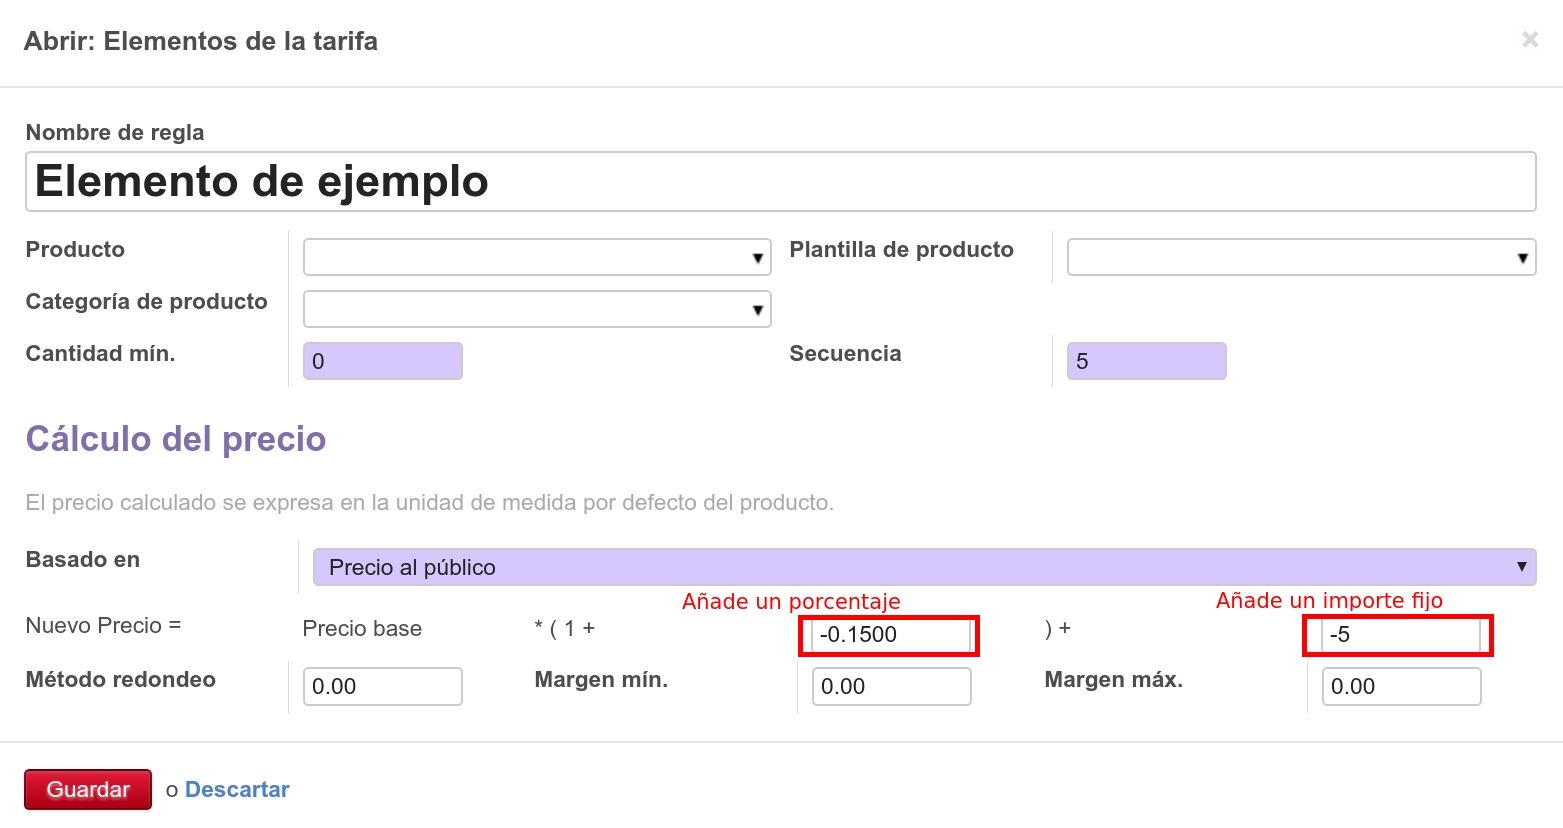The image size is (1563, 828).
Task: Click the Nombre de regla text field
Action: coord(780,182)
